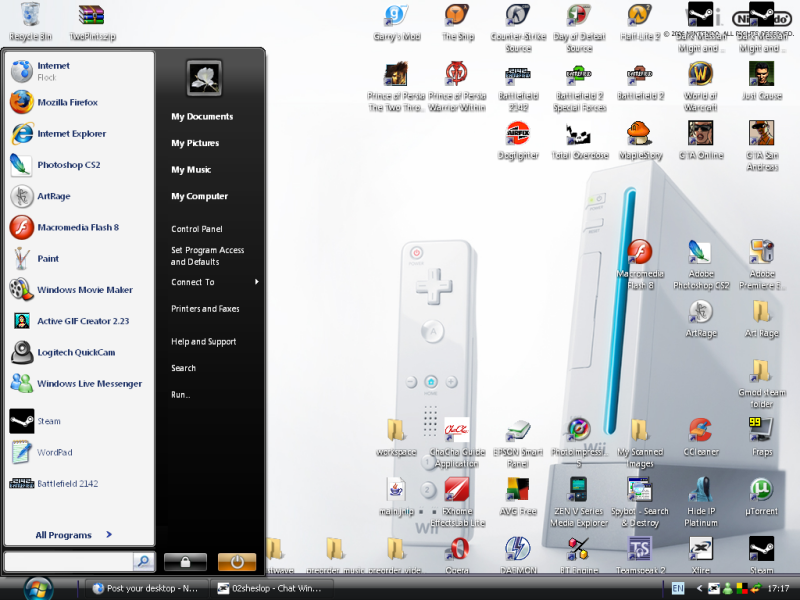
Task: Open Macromedia Flash 8 from Start menu
Action: pyautogui.click(x=79, y=227)
